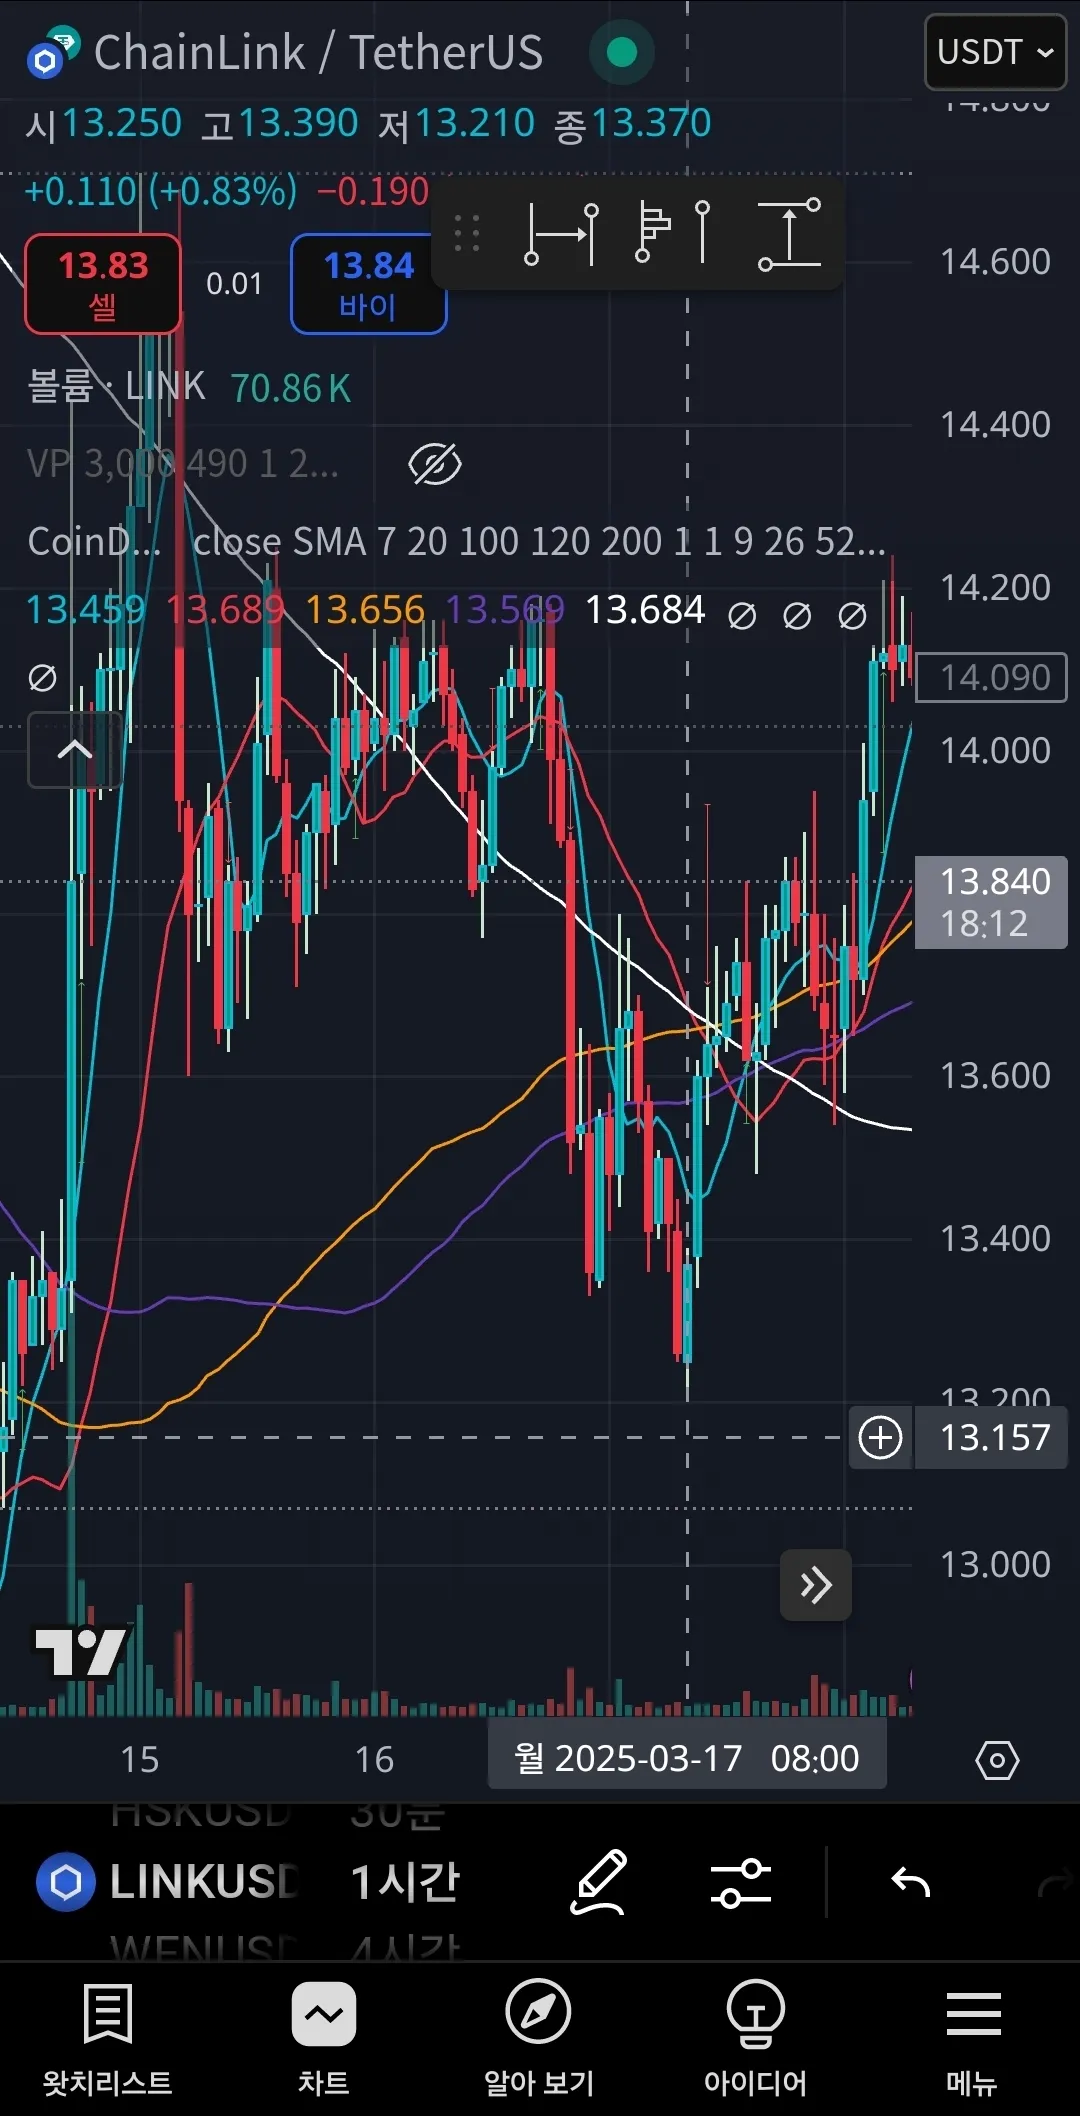Tap the 13.83 sell button
The height and width of the screenshot is (2116, 1080).
(103, 284)
